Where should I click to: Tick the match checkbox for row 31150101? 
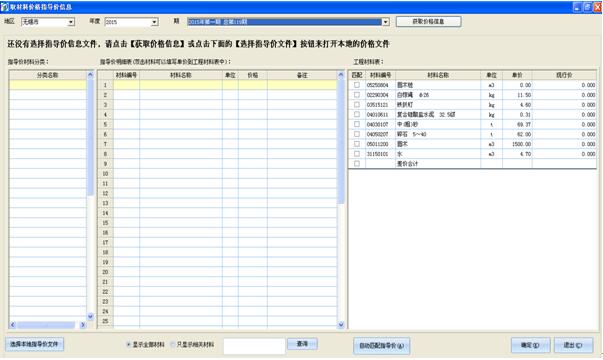[x=357, y=153]
